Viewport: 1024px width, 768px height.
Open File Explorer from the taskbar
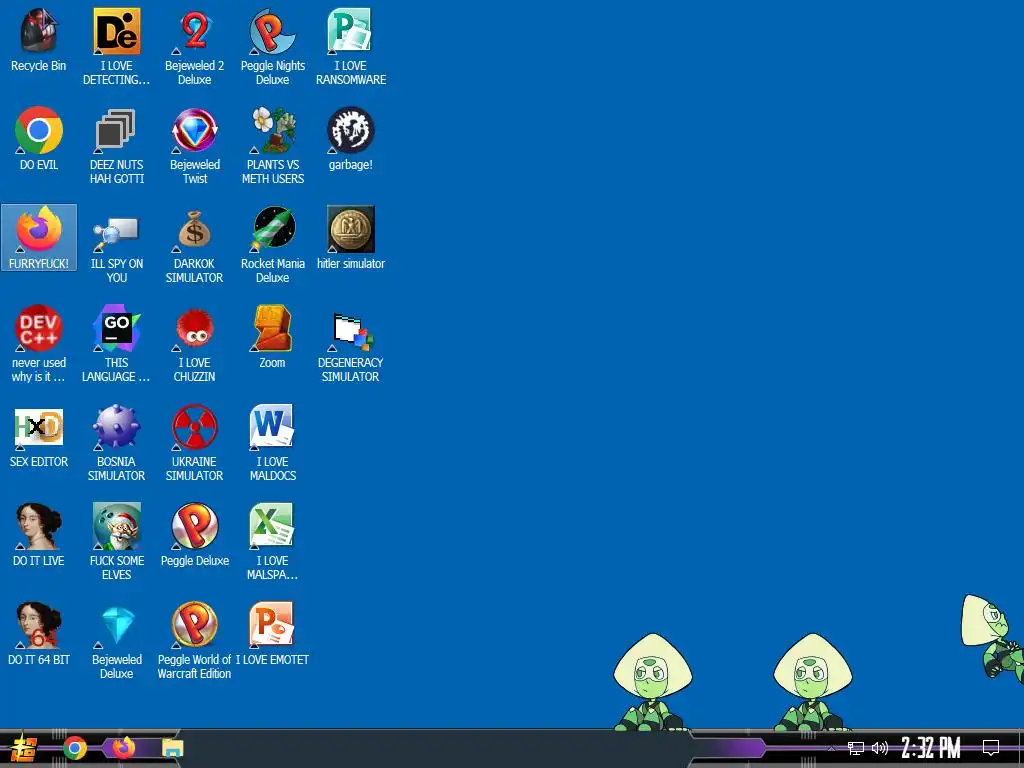click(172, 748)
